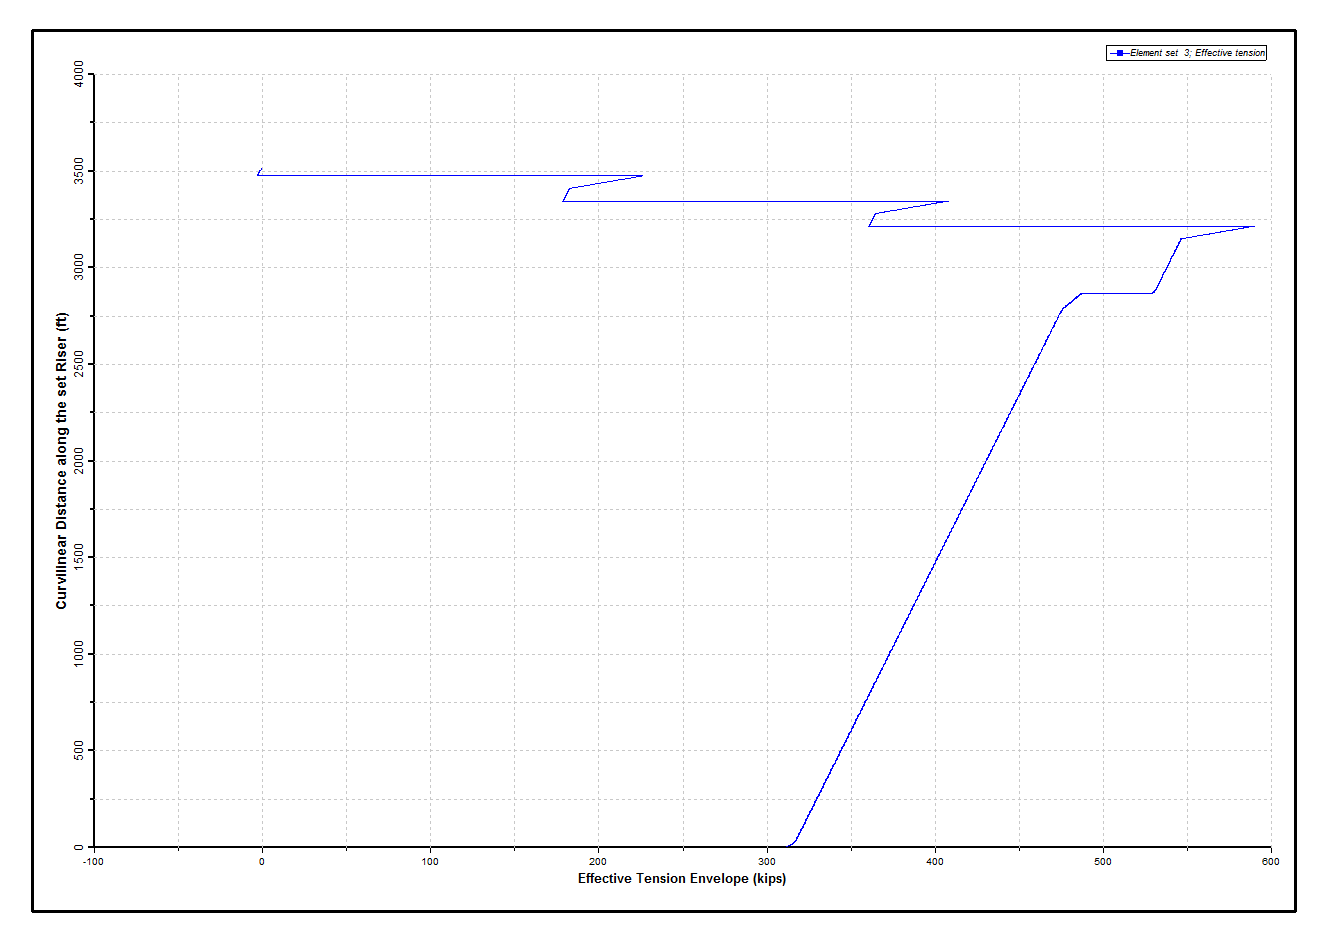1326x942 pixels.
Task: Click the y-axis tick label '3500'
Action: click(x=79, y=171)
